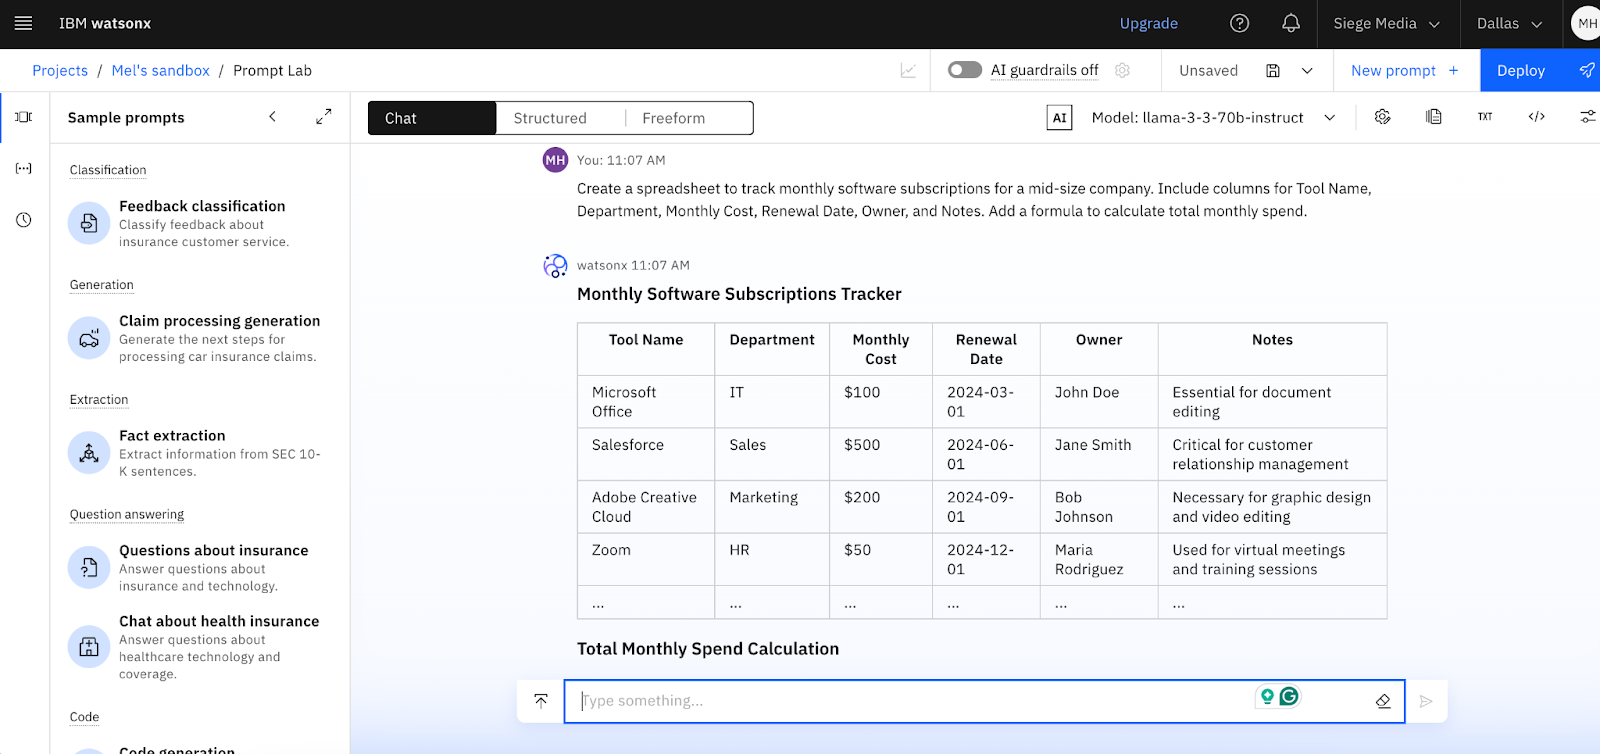Open the Dallas region dropdown
Image resolution: width=1600 pixels, height=754 pixels.
[x=1509, y=23]
